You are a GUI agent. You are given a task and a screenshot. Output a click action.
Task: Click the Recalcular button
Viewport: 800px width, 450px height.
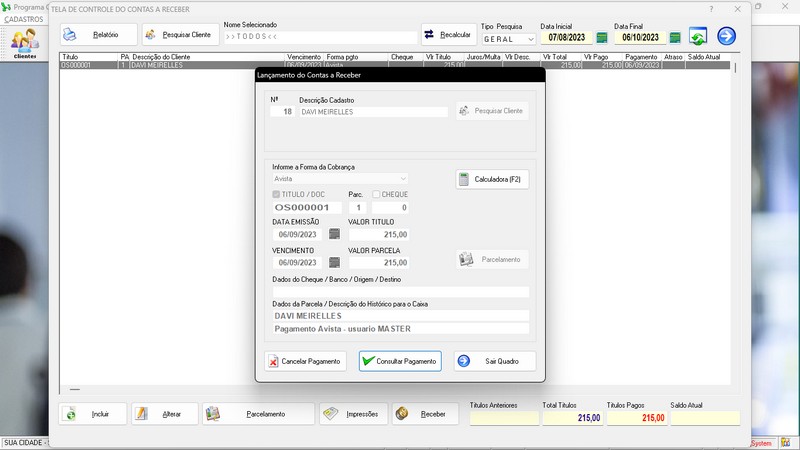click(x=448, y=35)
